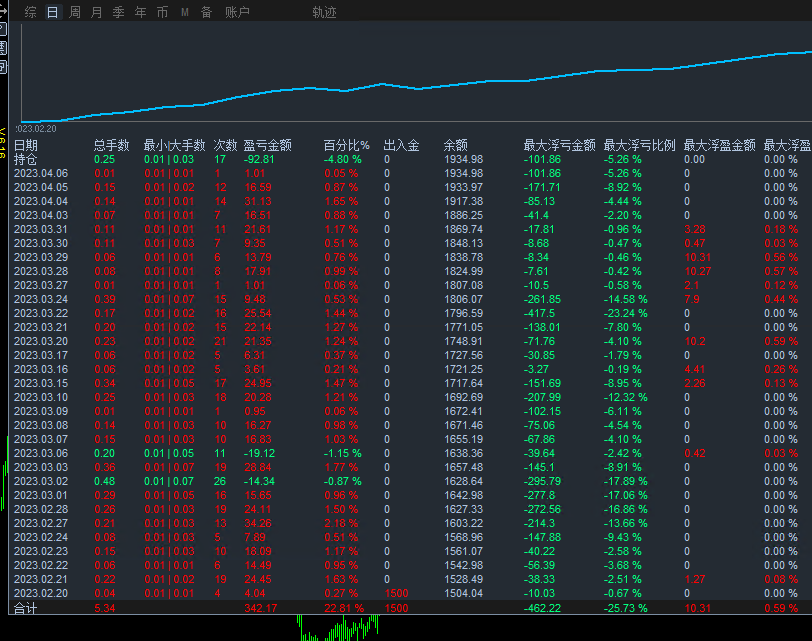The width and height of the screenshot is (812, 641).
Task: Select the 2023.03.16 date row
Action: point(410,369)
